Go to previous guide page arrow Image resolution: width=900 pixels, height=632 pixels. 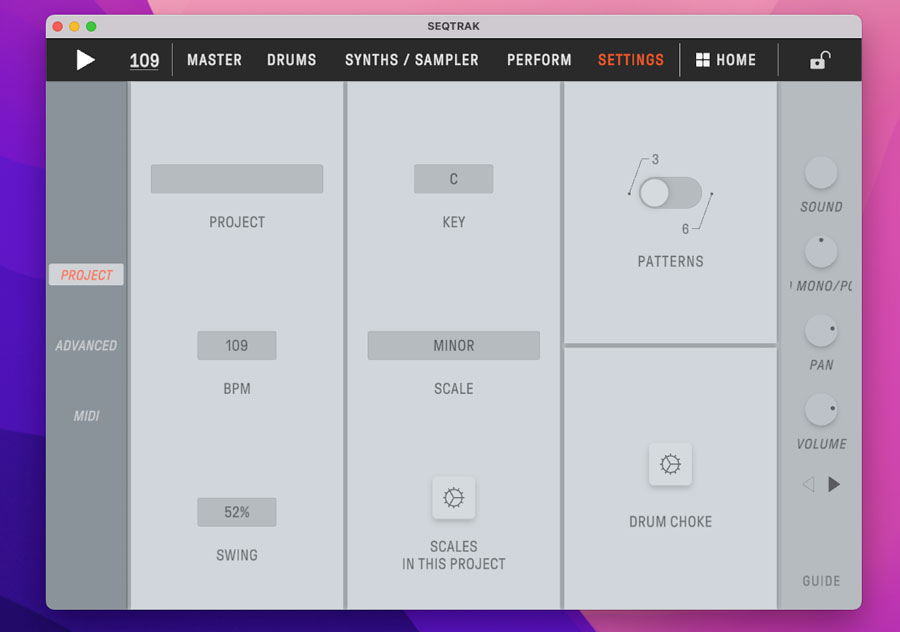[x=808, y=484]
